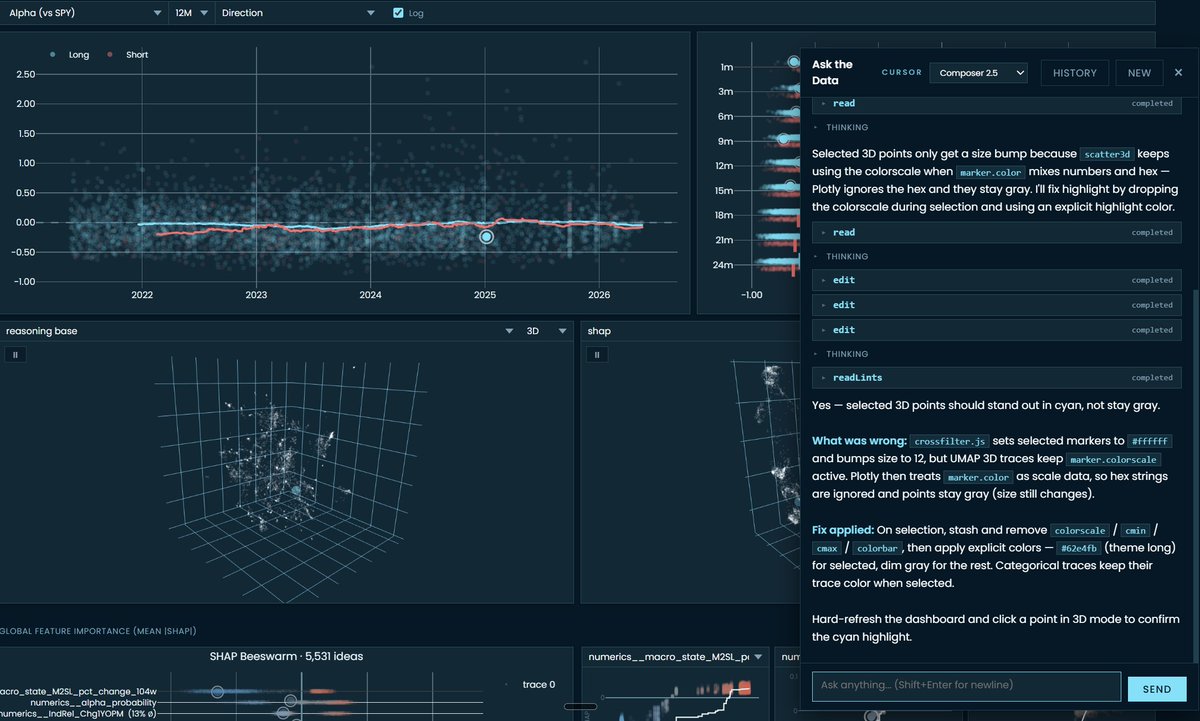Pause the shap 3D plot rotation

pos(597,354)
